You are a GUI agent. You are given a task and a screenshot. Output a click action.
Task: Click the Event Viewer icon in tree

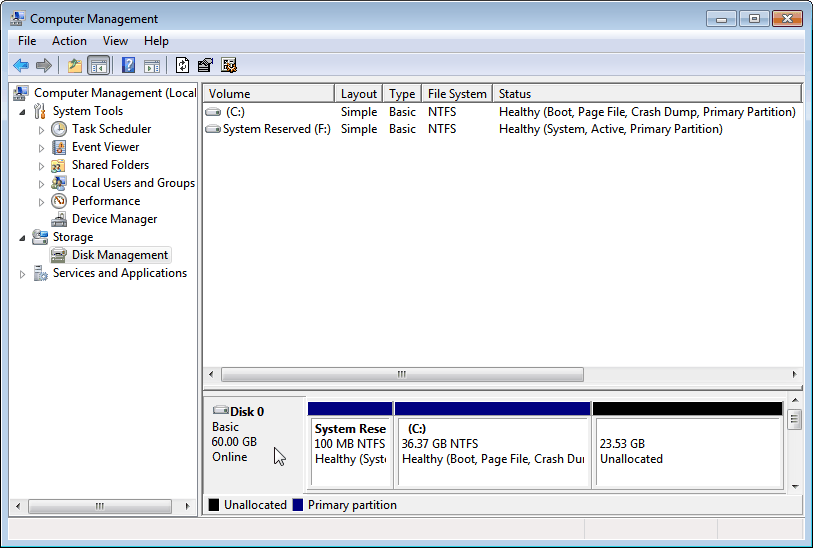(59, 147)
